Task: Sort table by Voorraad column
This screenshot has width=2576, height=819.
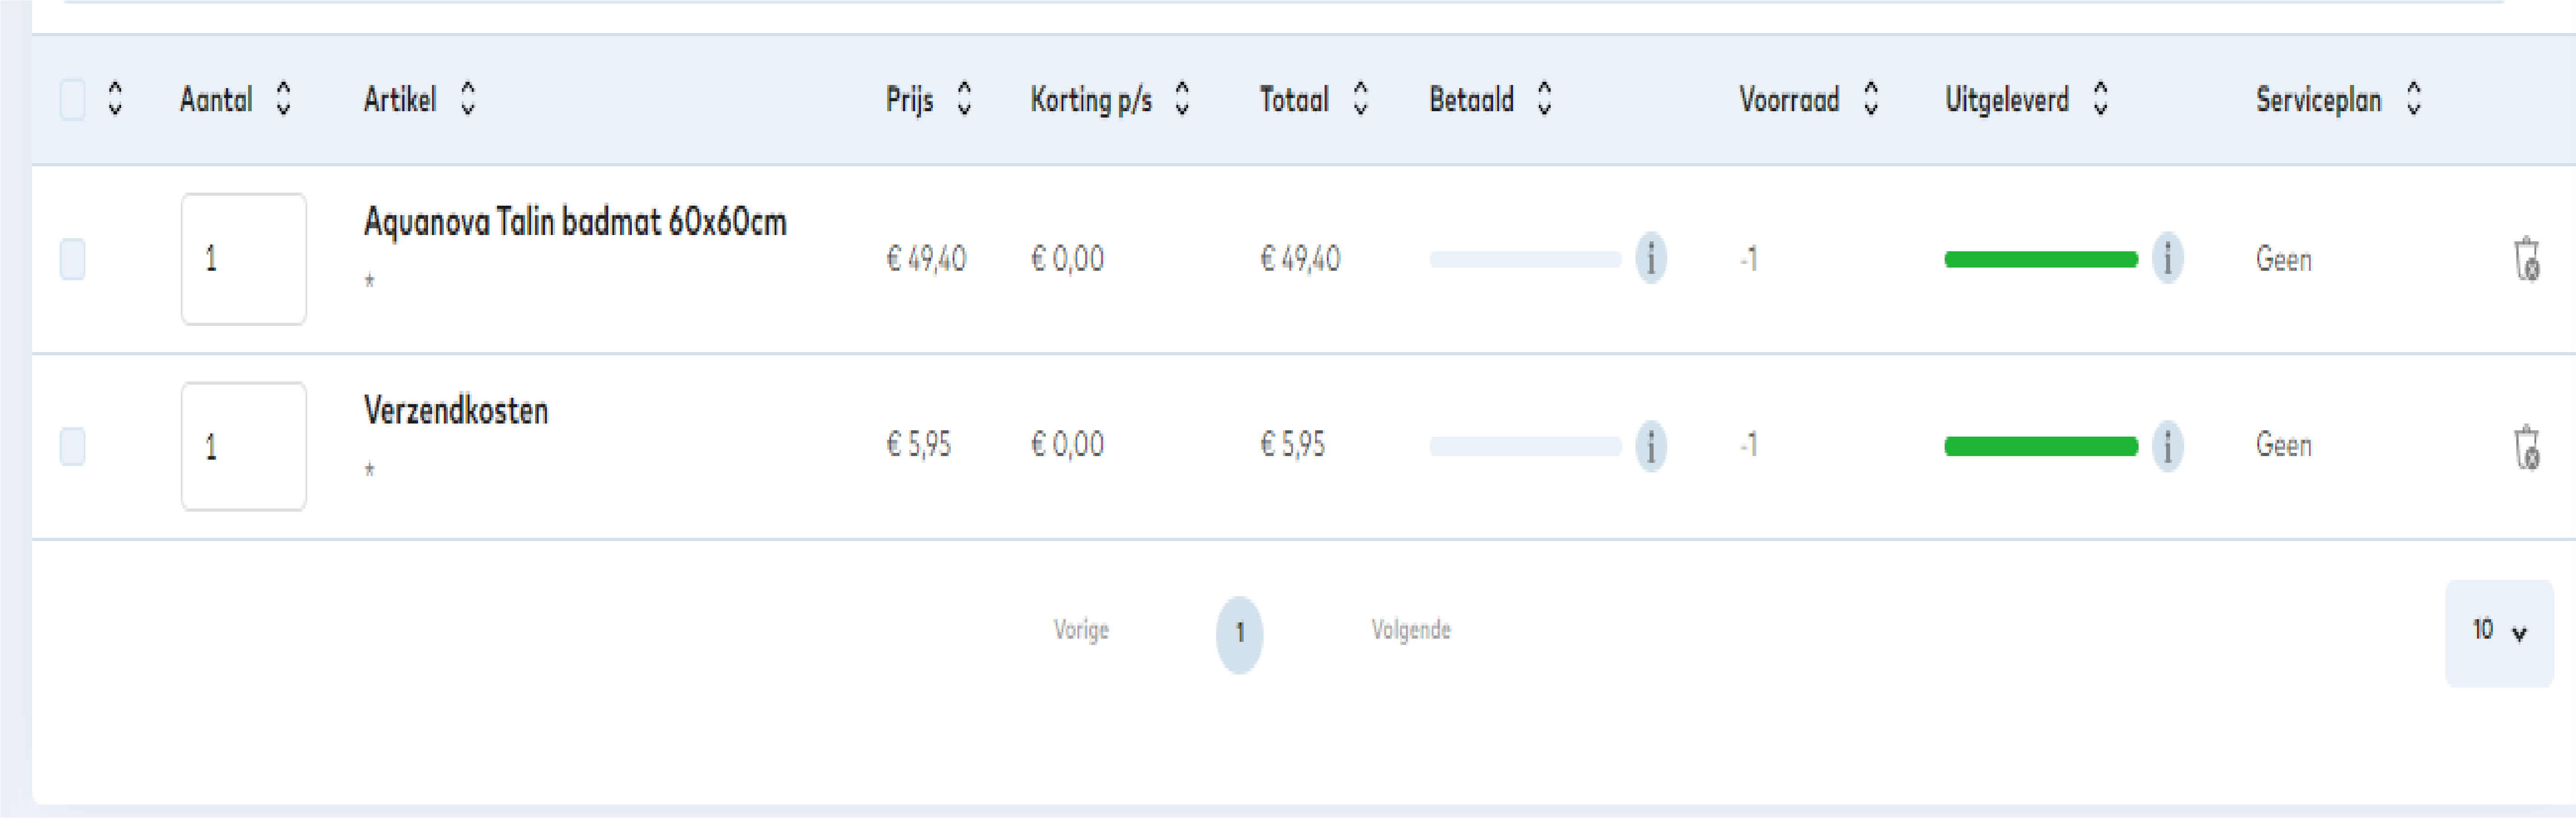Action: click(x=1871, y=99)
